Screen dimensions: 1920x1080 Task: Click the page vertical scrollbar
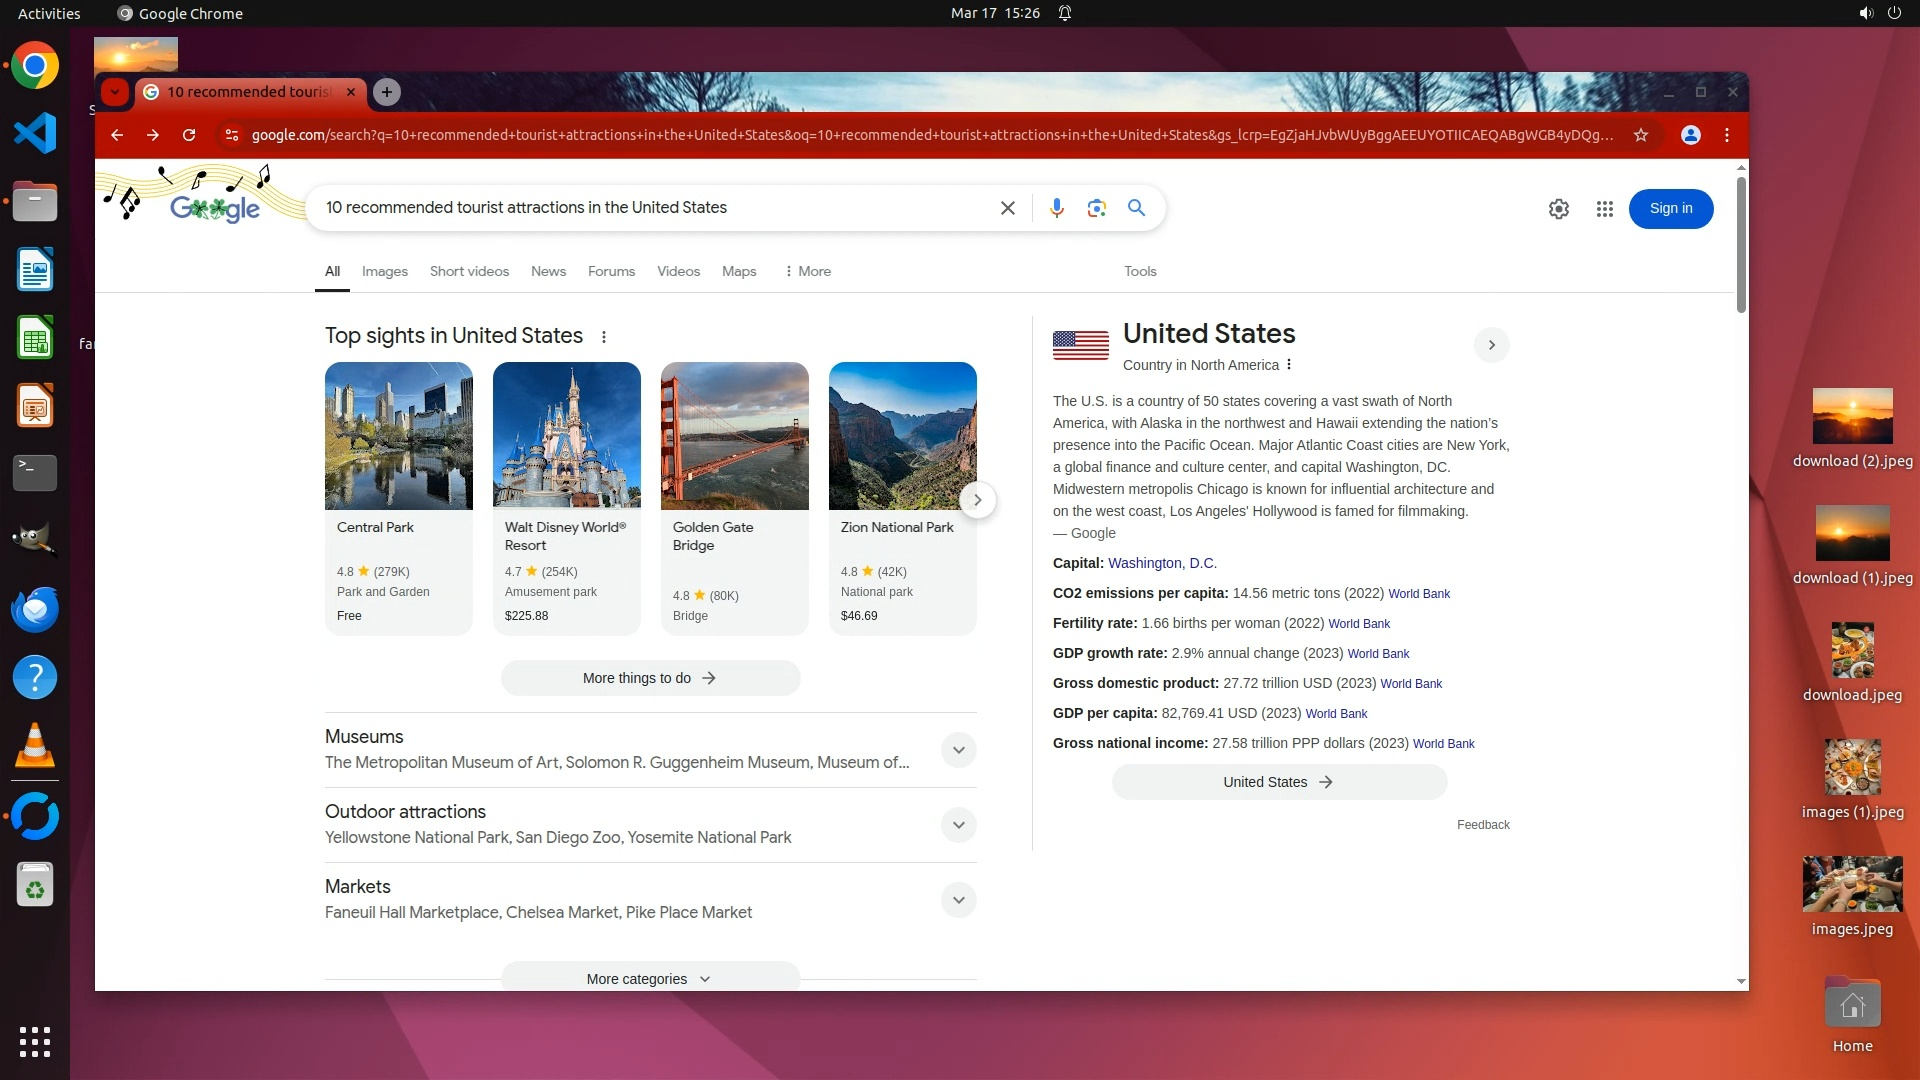(x=1741, y=245)
